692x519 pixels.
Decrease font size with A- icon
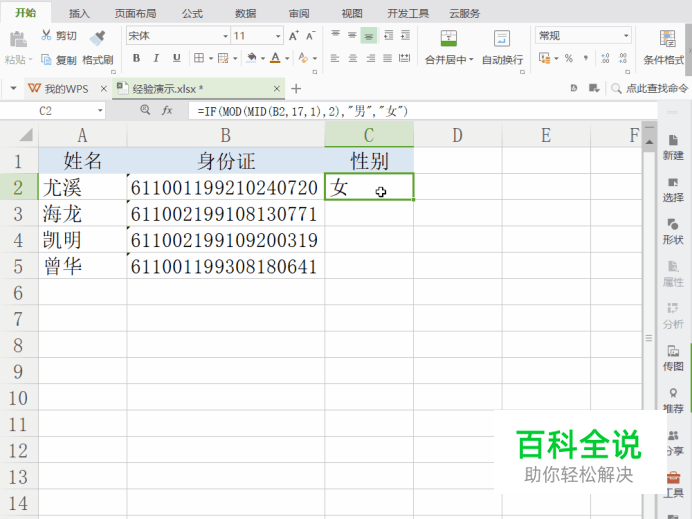[311, 36]
